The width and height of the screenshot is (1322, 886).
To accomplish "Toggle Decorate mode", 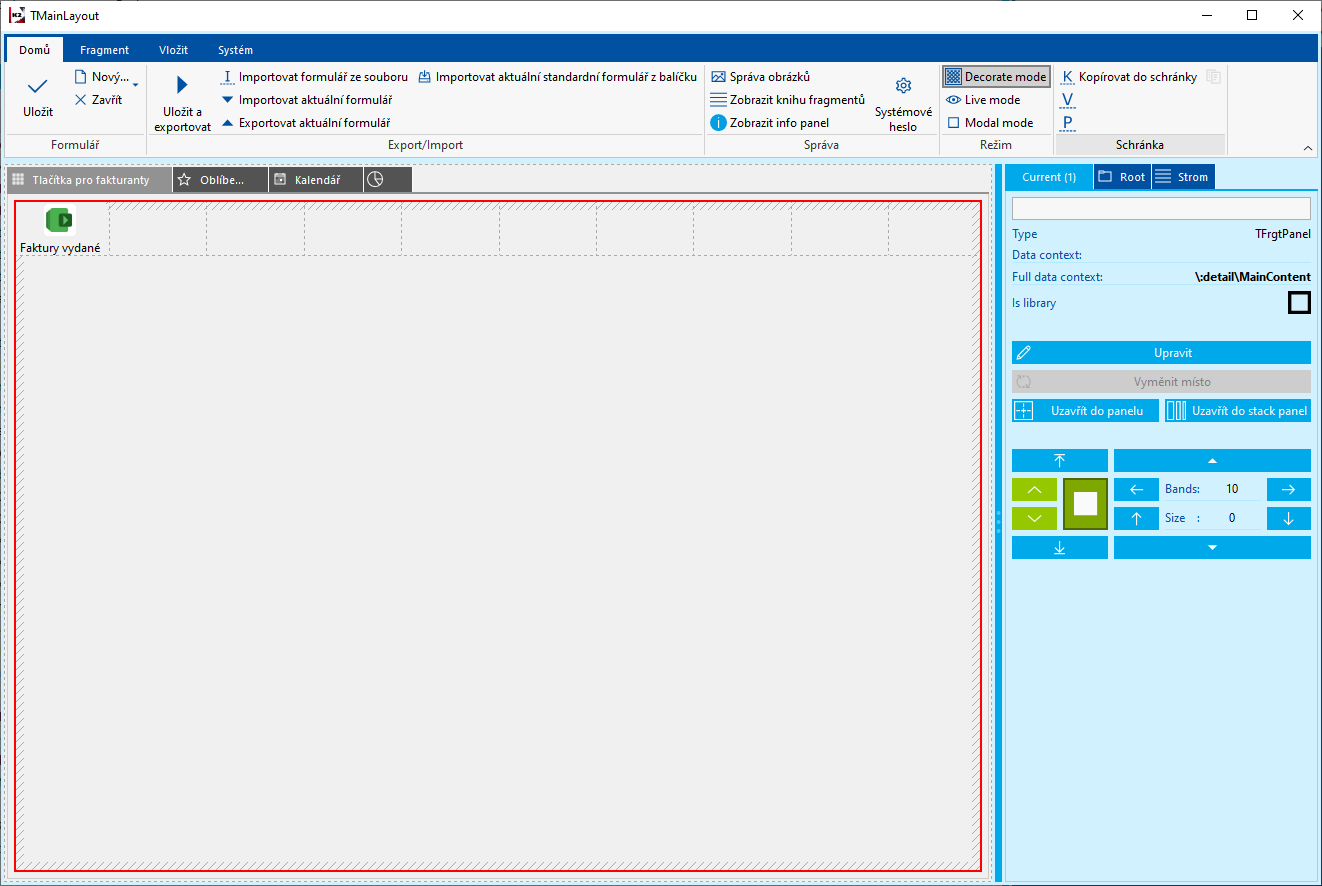I will click(x=996, y=77).
